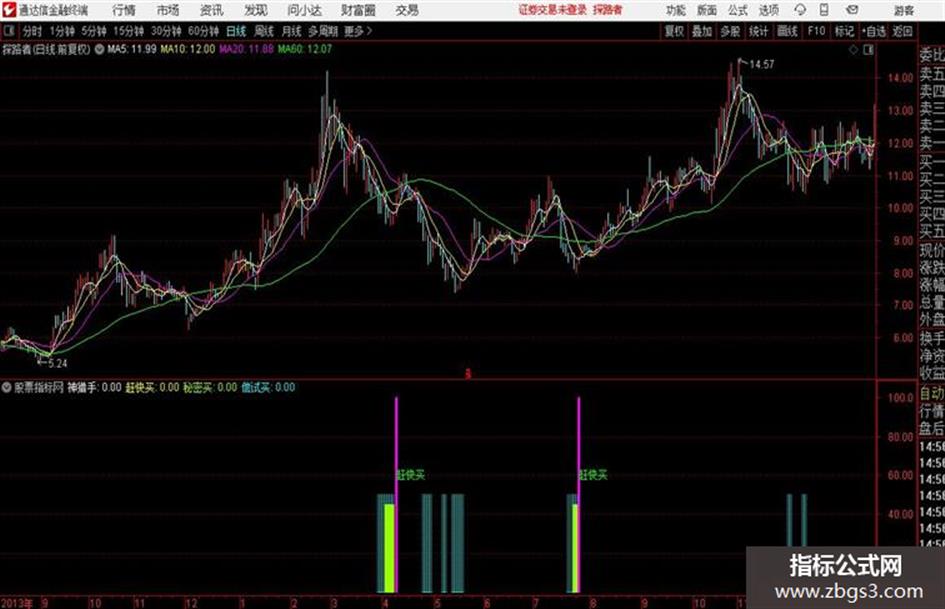Click the headset customer service icon
This screenshot has height=609, width=945.
click(x=800, y=10)
